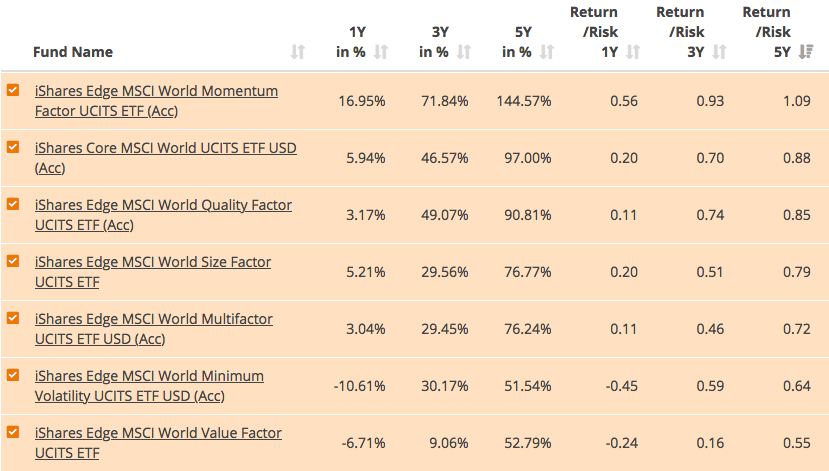The image size is (829, 471).
Task: Click the Fund Name column header text
Action: pyautogui.click(x=73, y=52)
